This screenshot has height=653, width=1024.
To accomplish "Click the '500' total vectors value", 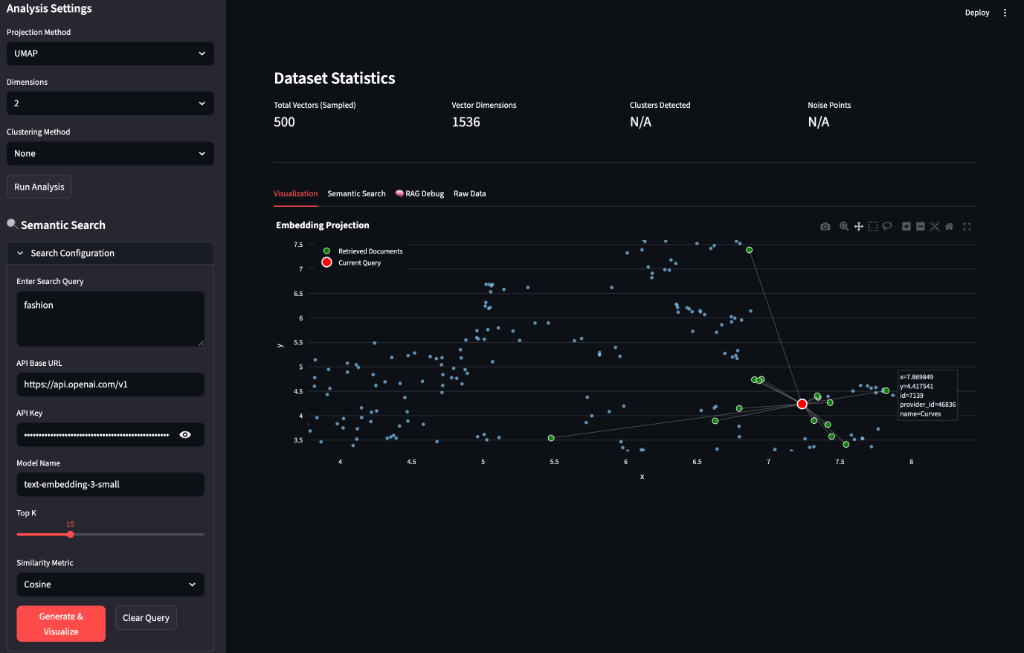I will pos(284,122).
